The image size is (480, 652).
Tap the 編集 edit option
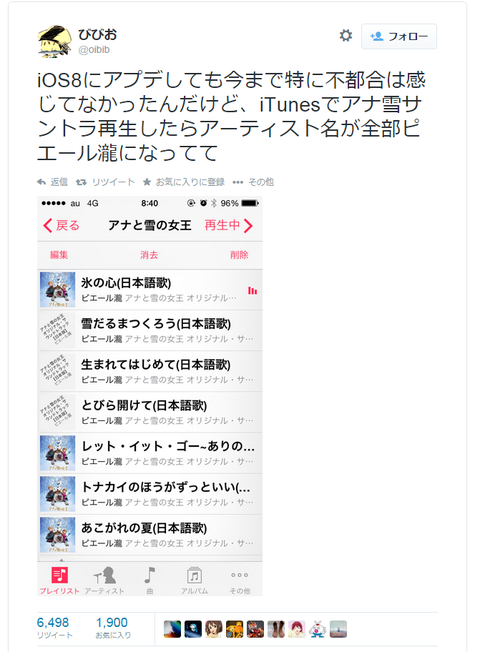pyautogui.click(x=59, y=255)
